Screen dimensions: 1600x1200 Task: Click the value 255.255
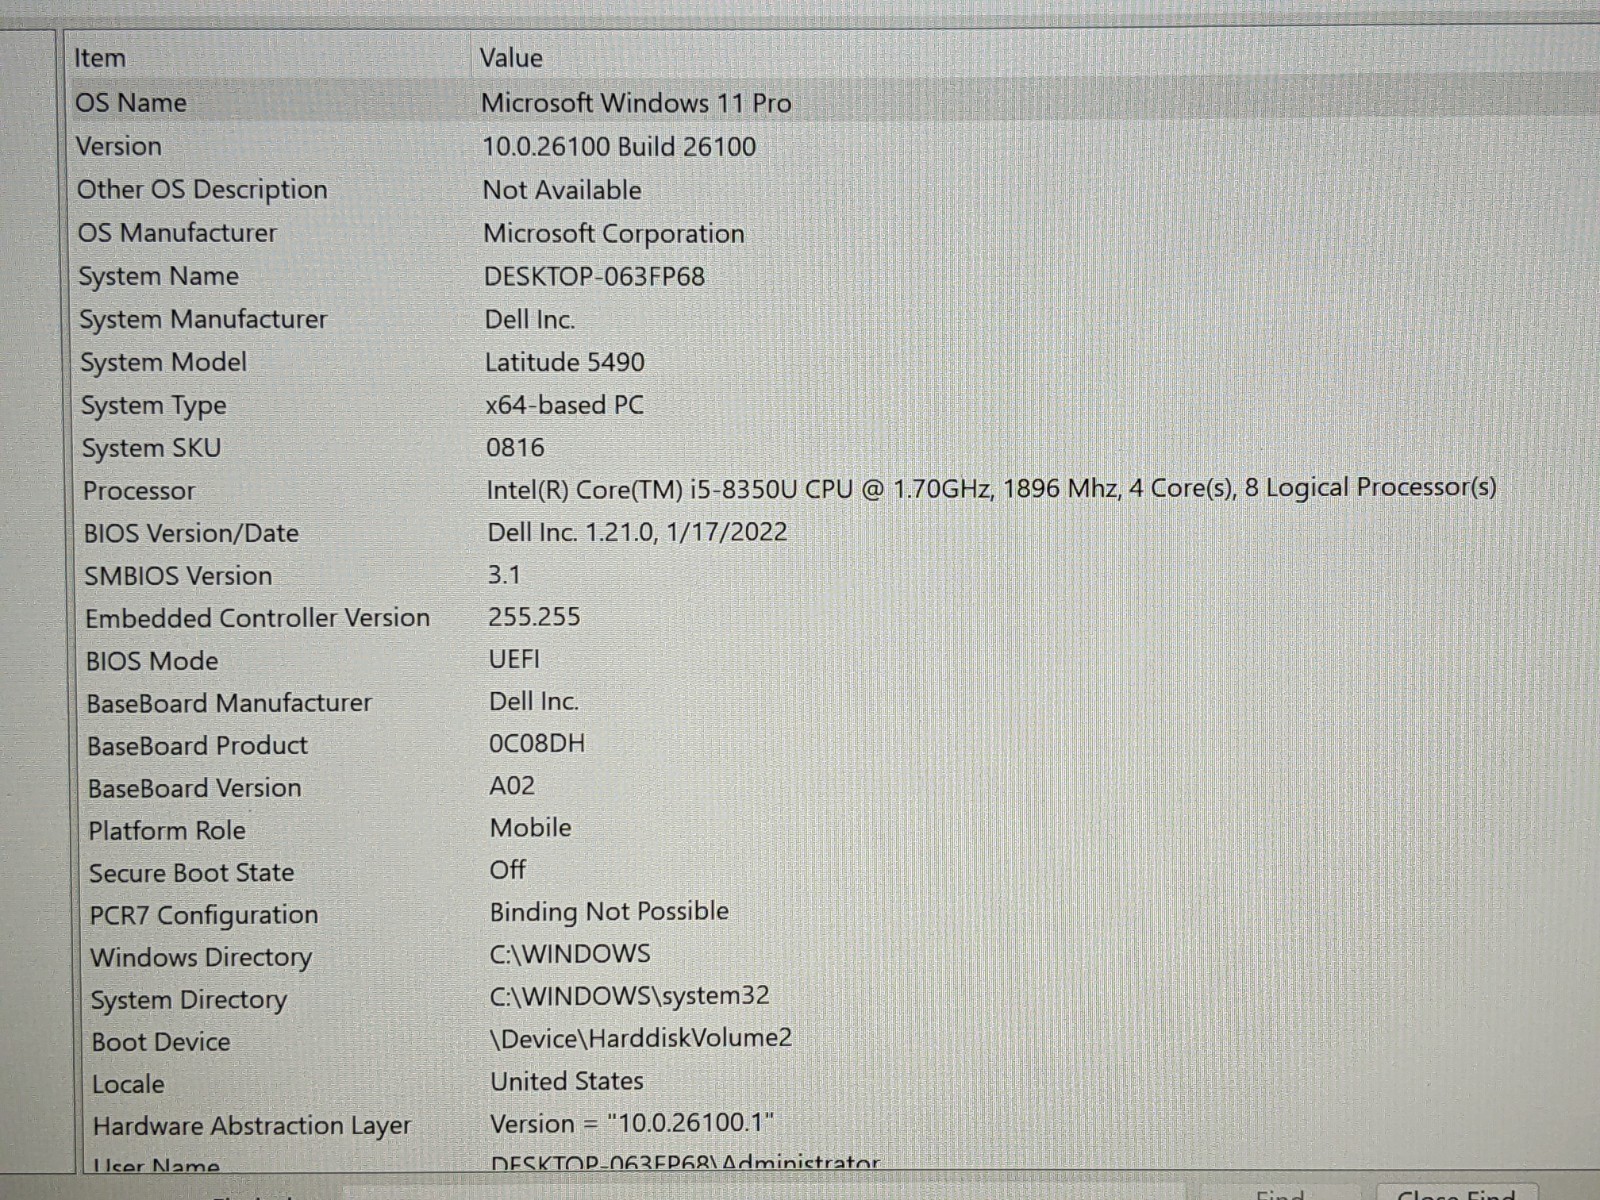pos(534,617)
